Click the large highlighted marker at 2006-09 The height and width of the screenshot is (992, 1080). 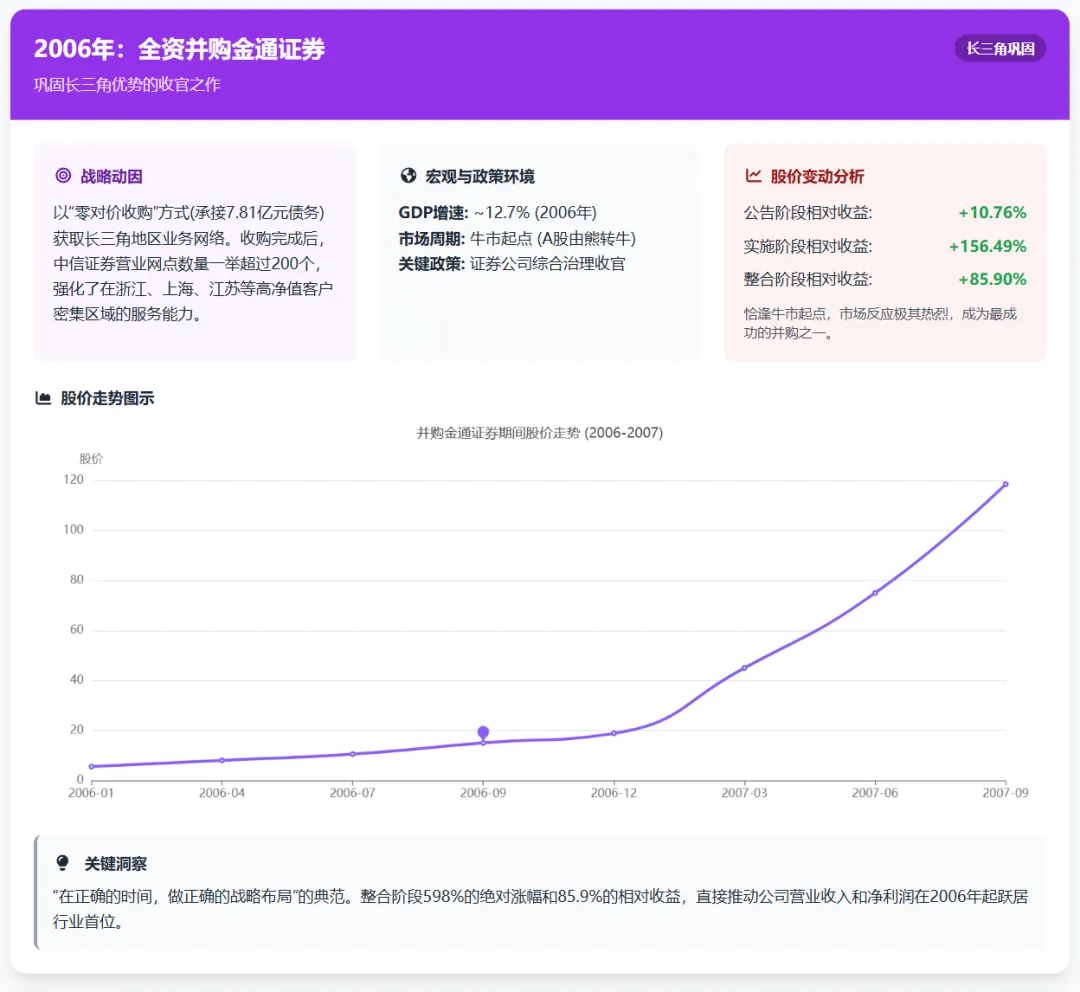[x=483, y=732]
